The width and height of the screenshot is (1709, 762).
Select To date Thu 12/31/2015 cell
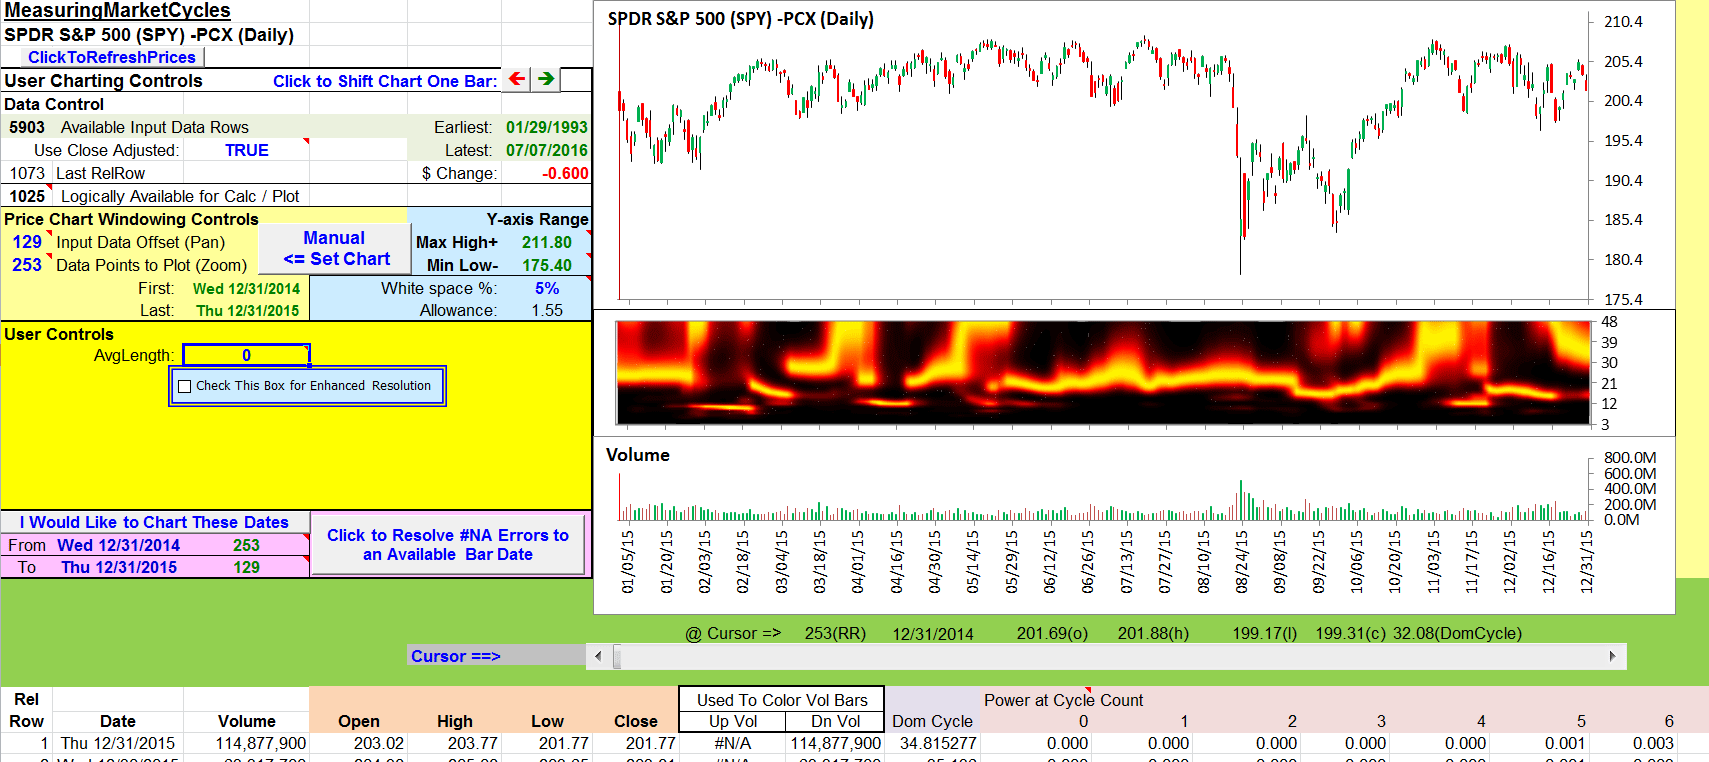click(x=118, y=567)
